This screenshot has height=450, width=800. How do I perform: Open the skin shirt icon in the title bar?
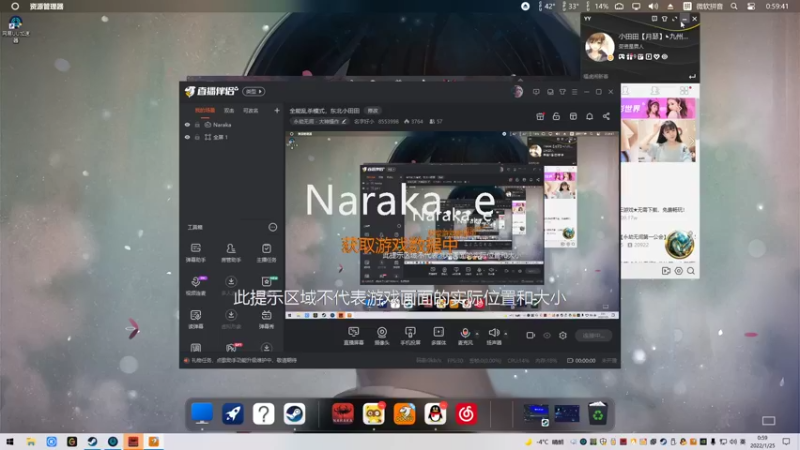[x=562, y=92]
